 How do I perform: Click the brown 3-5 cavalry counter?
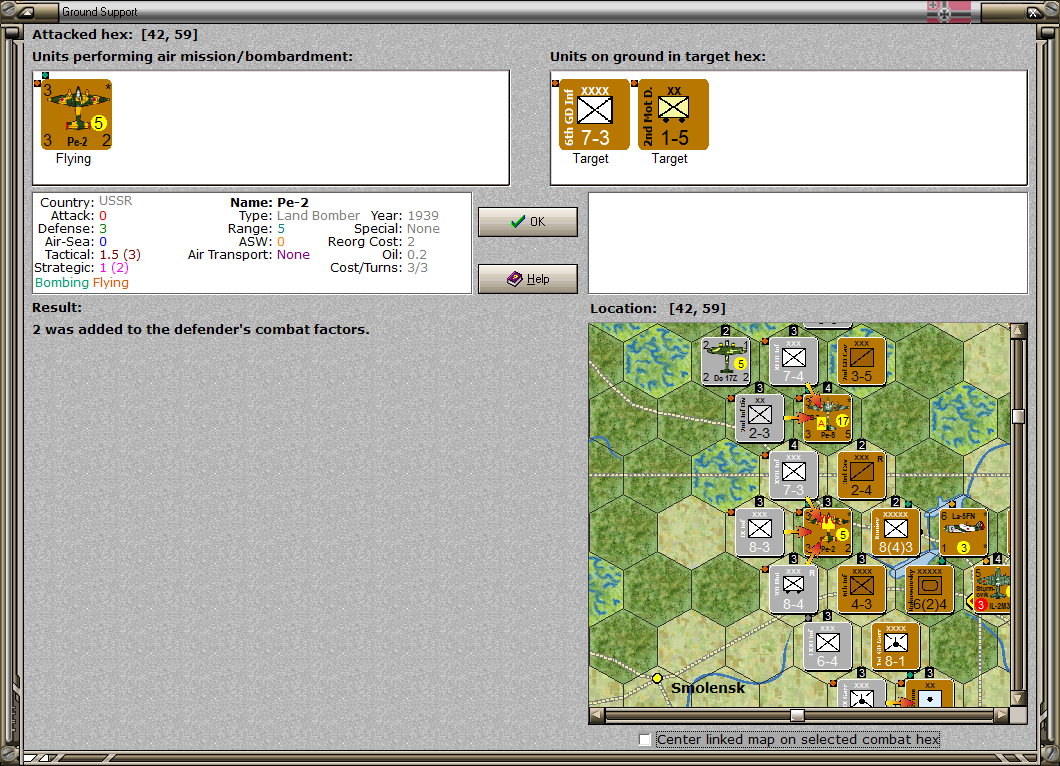pos(861,360)
